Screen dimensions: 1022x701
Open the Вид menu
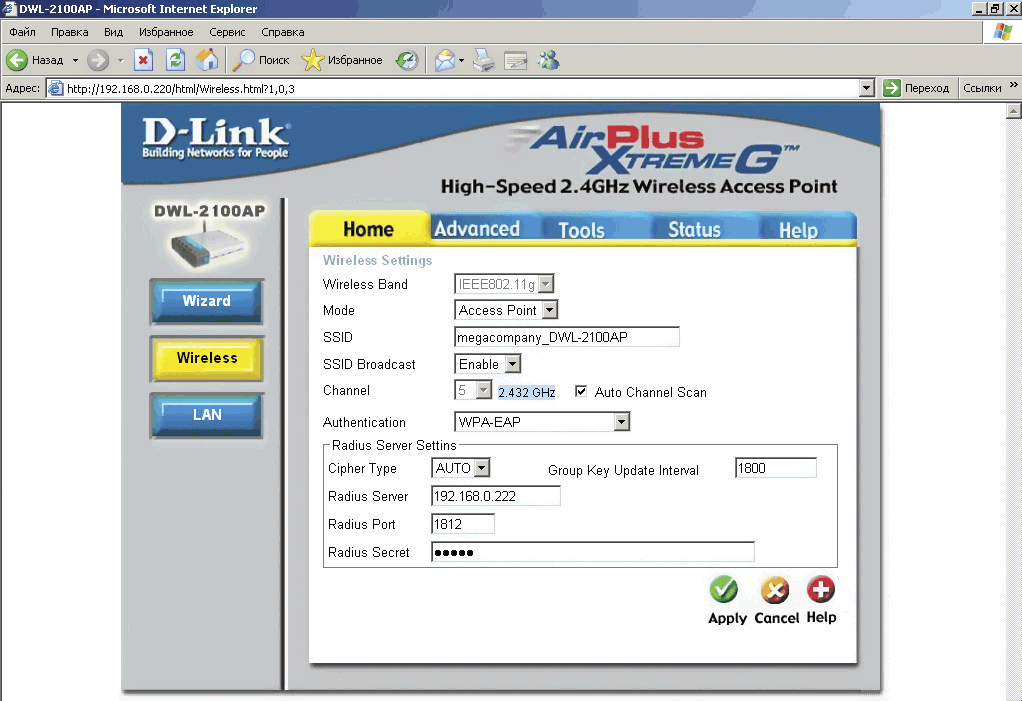pos(113,32)
